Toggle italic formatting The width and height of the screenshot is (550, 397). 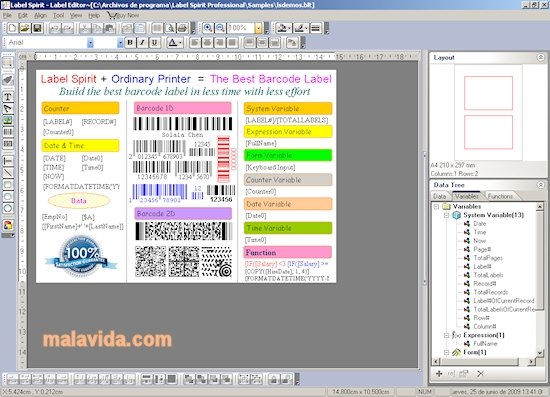[142, 43]
